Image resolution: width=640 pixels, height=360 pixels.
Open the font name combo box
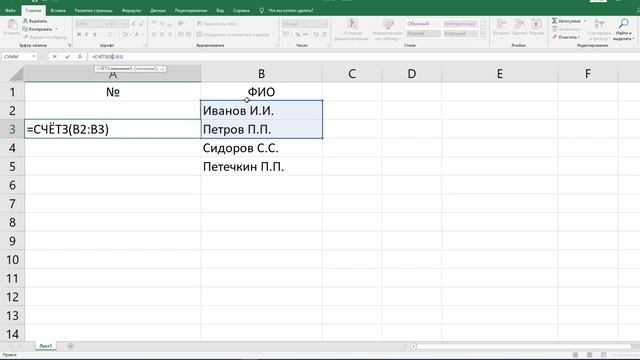pyautogui.click(x=93, y=24)
